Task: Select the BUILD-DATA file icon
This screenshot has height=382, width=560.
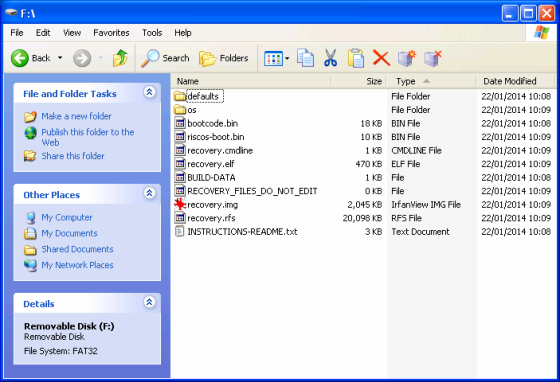Action: pyautogui.click(x=180, y=177)
